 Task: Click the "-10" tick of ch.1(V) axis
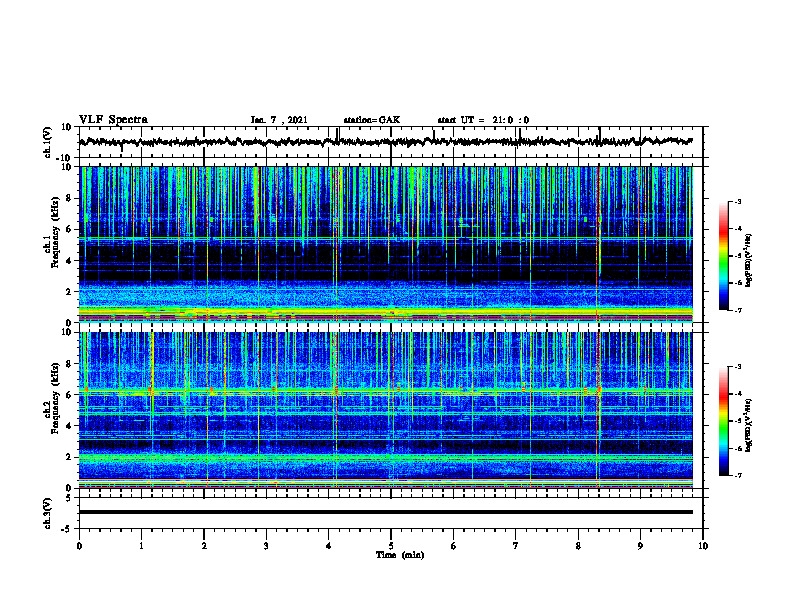(x=65, y=158)
